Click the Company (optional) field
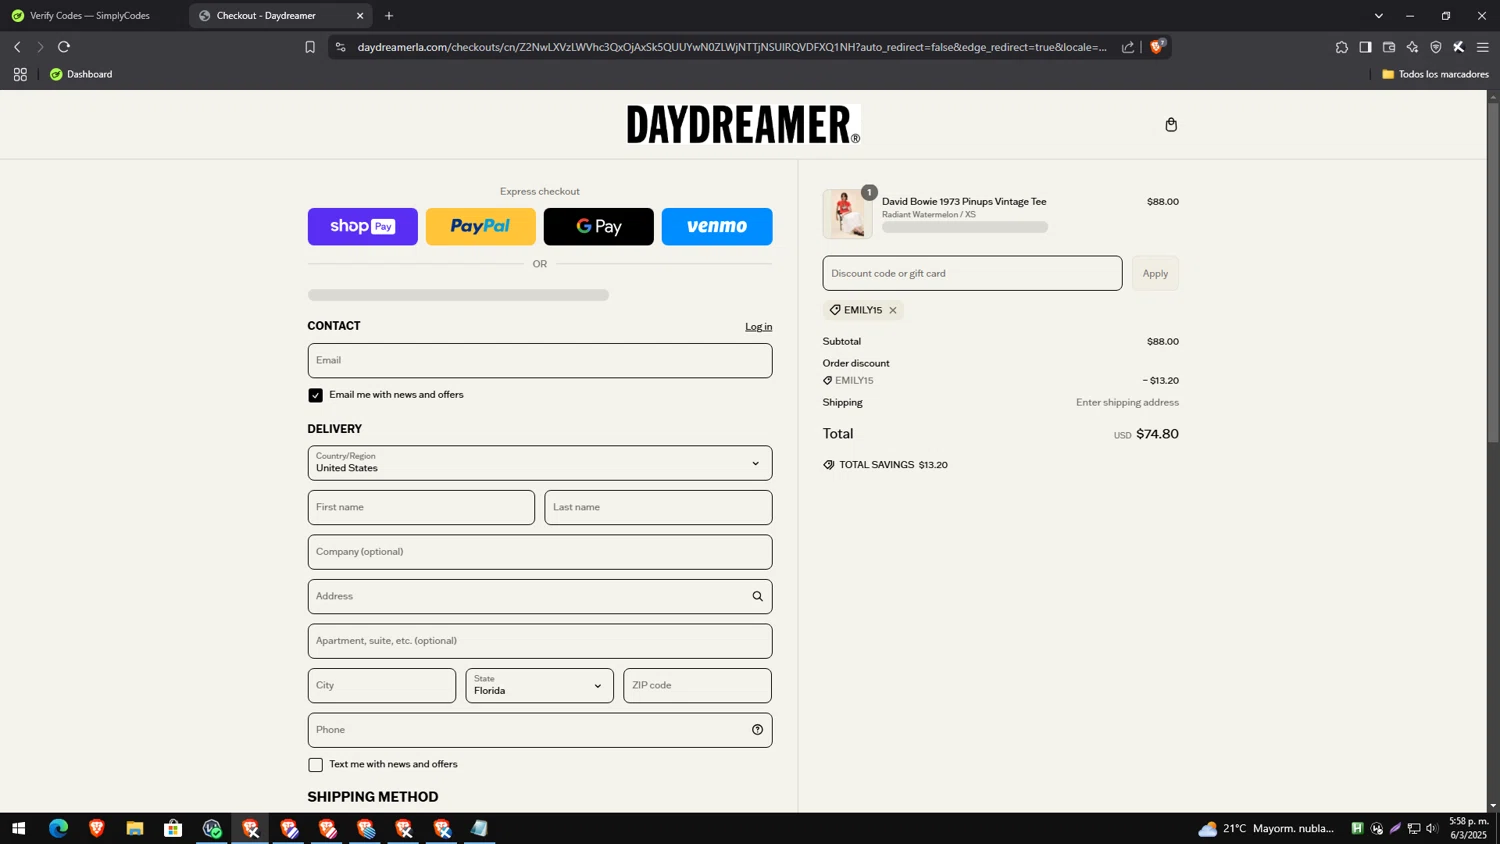 click(x=540, y=552)
